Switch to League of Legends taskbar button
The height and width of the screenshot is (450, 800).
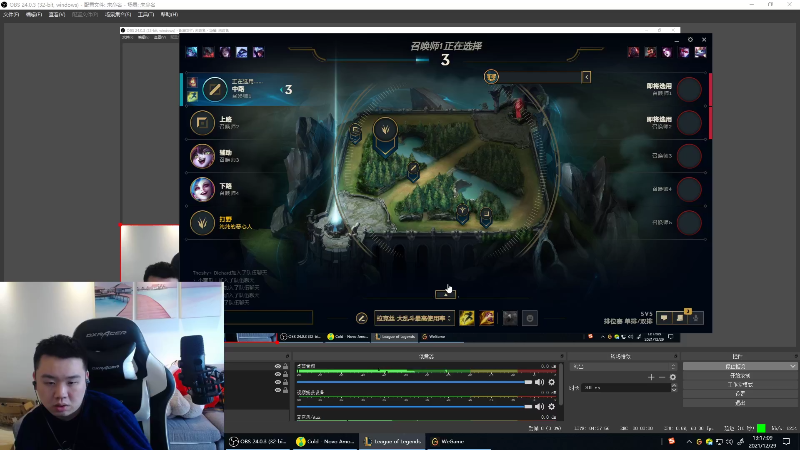[393, 441]
